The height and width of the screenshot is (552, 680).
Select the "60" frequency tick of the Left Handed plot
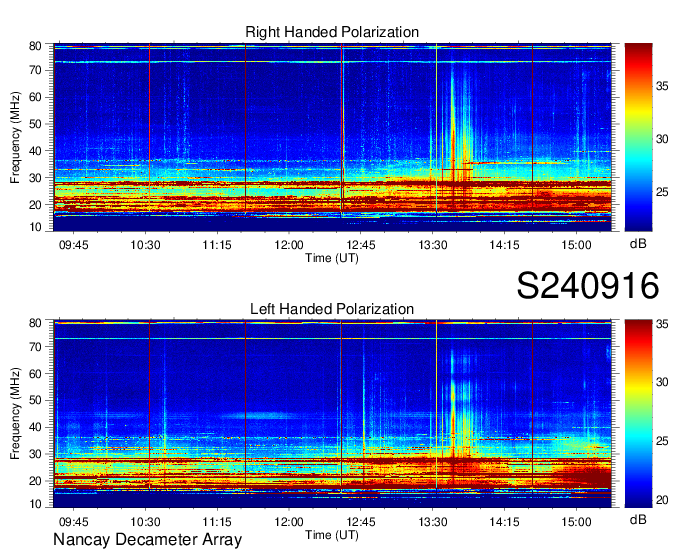[35, 374]
